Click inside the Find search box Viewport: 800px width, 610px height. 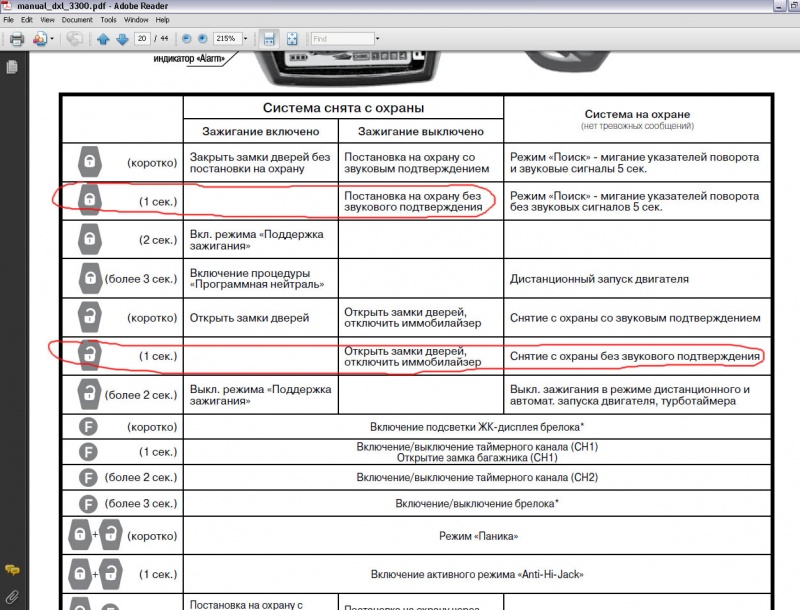340,39
